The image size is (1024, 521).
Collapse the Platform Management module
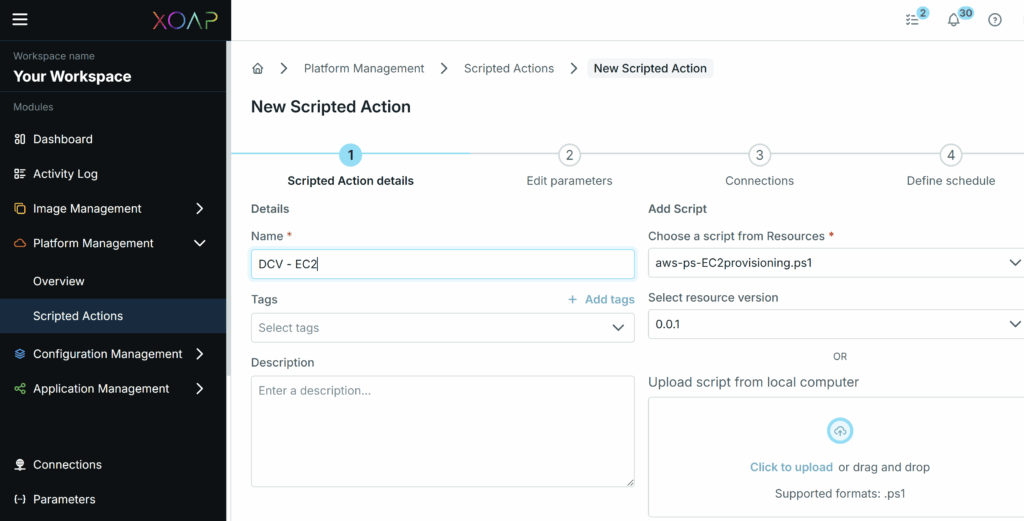tap(199, 243)
